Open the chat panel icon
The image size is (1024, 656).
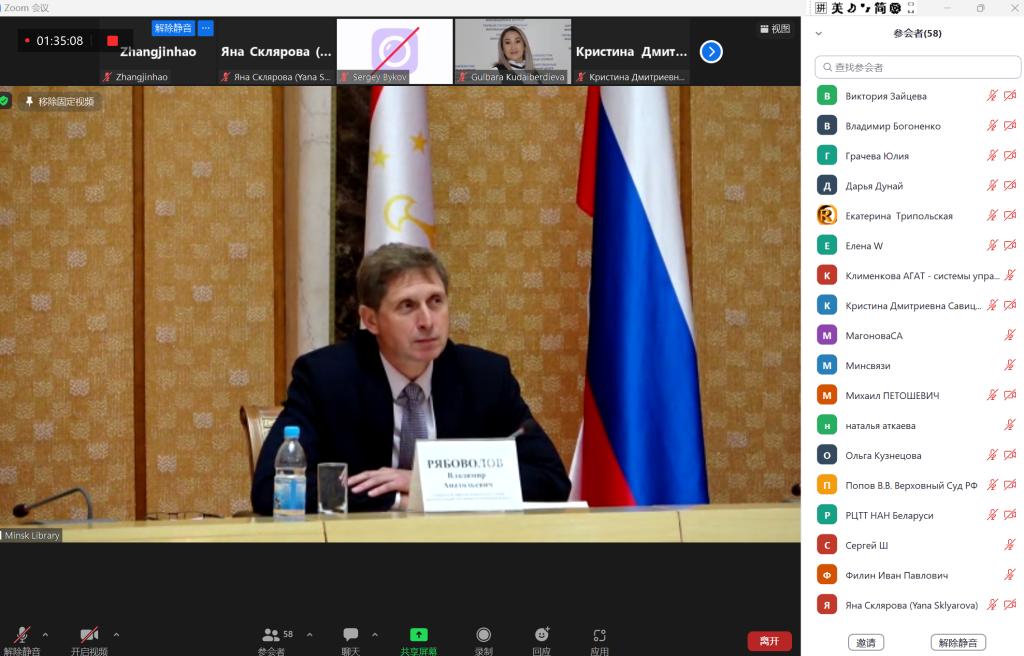350,635
